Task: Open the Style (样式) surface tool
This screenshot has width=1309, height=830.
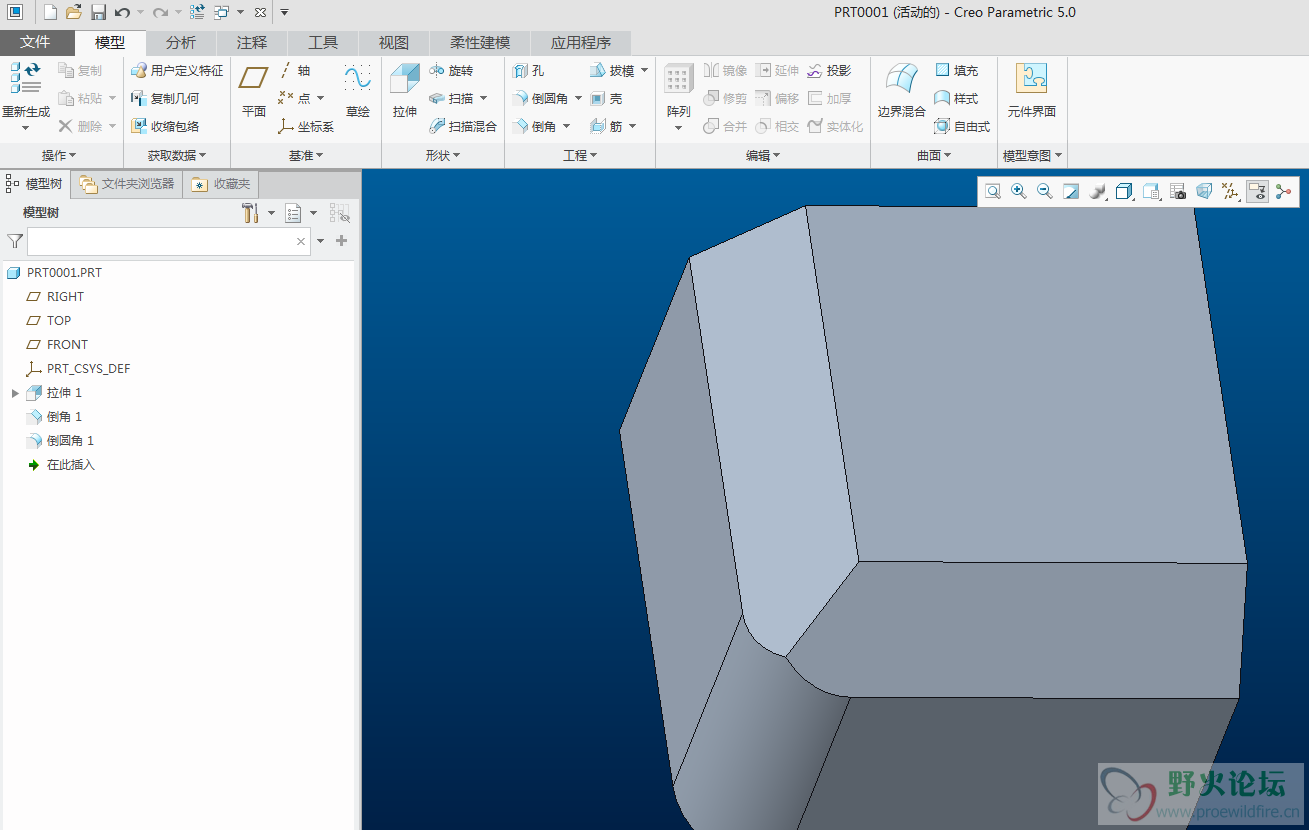Action: coord(956,99)
